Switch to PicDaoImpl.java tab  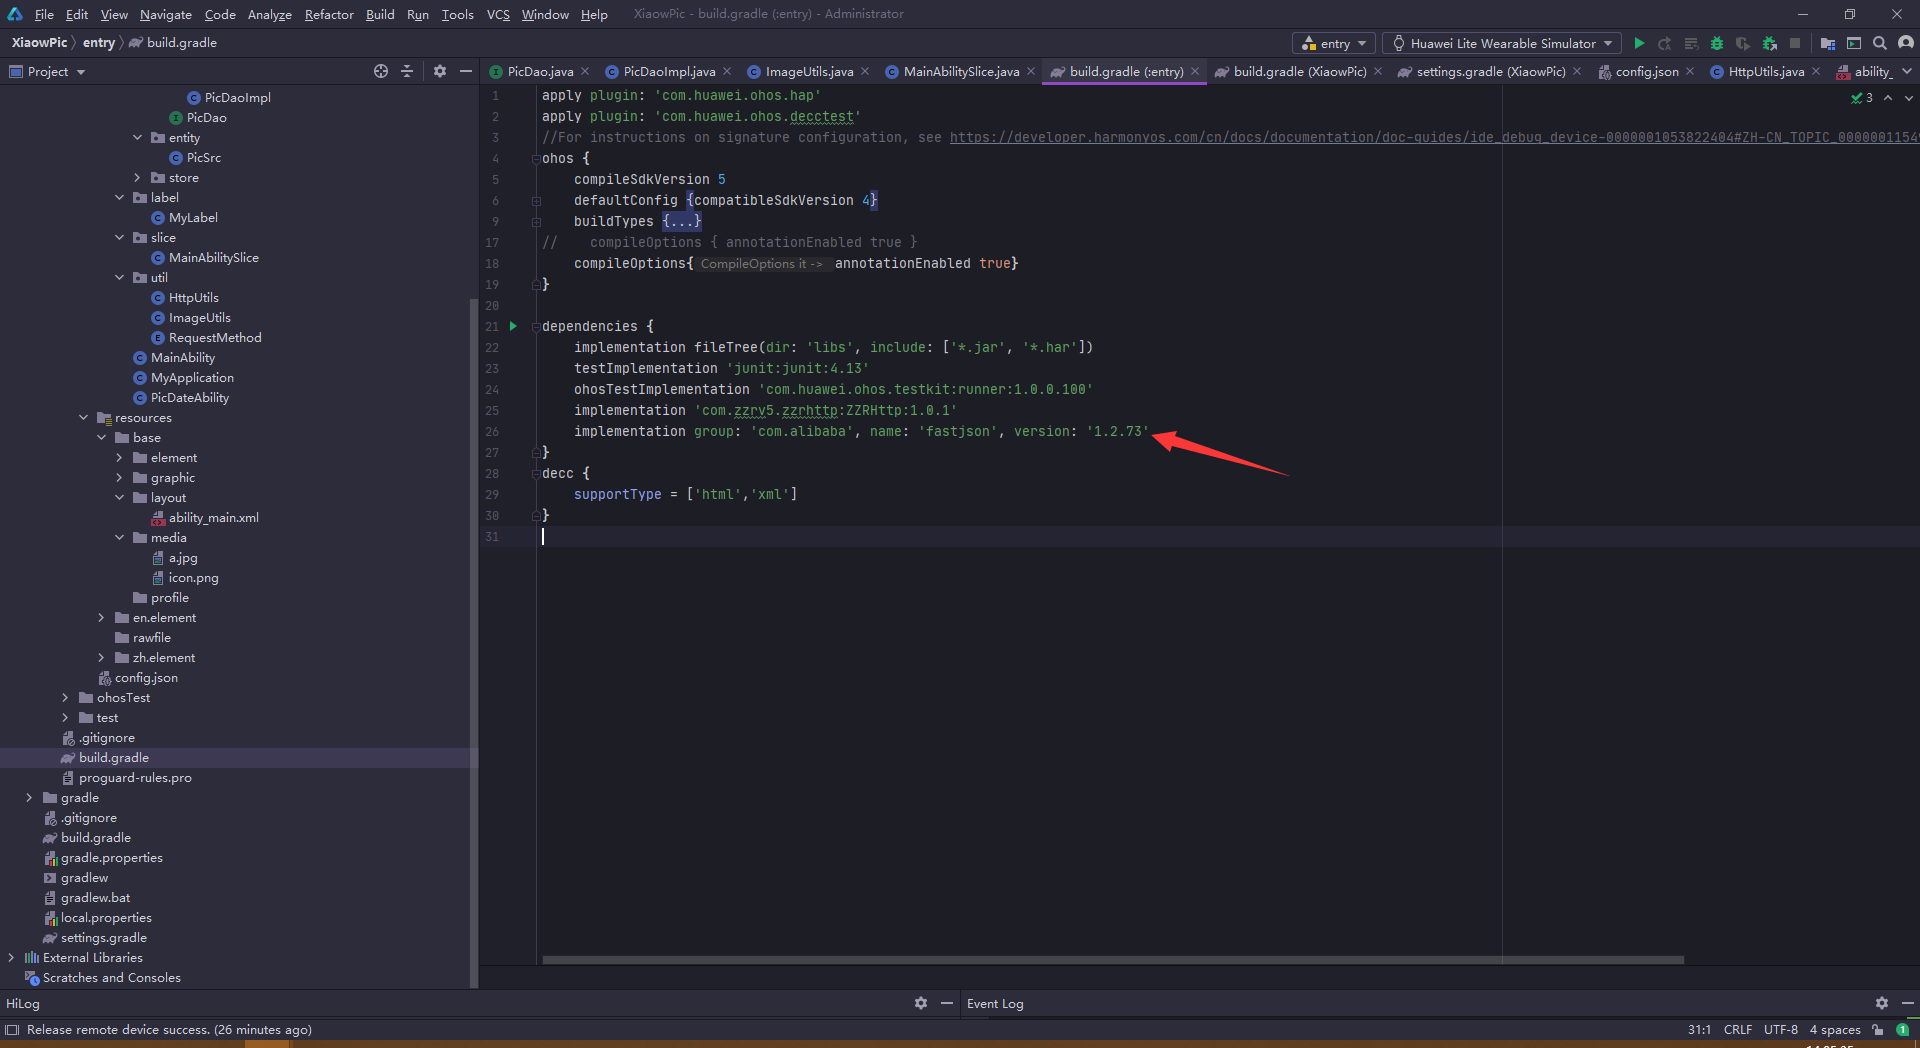(x=668, y=71)
